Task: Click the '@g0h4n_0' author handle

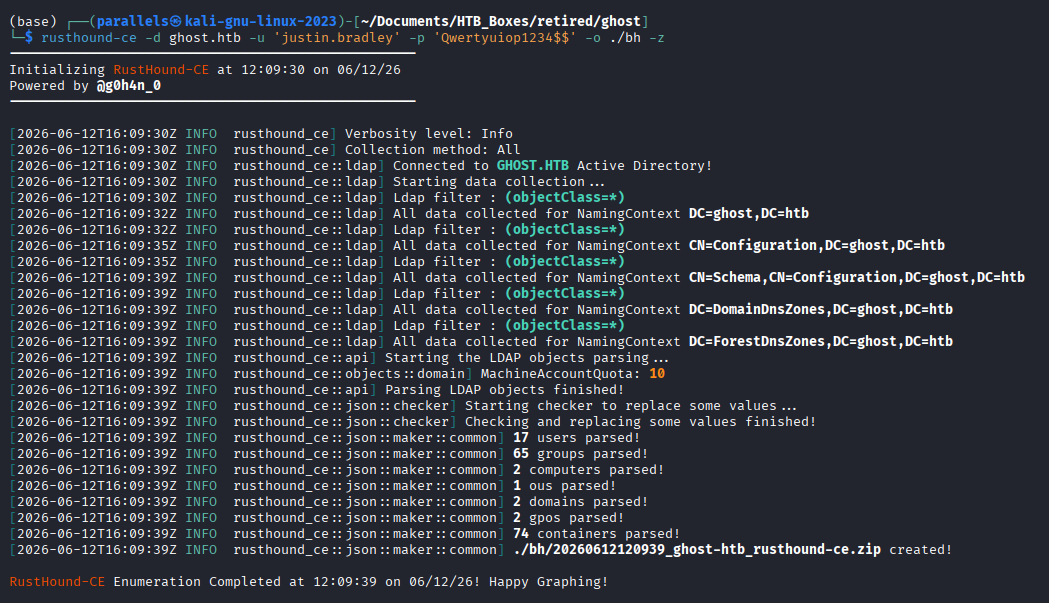Action: (x=129, y=86)
